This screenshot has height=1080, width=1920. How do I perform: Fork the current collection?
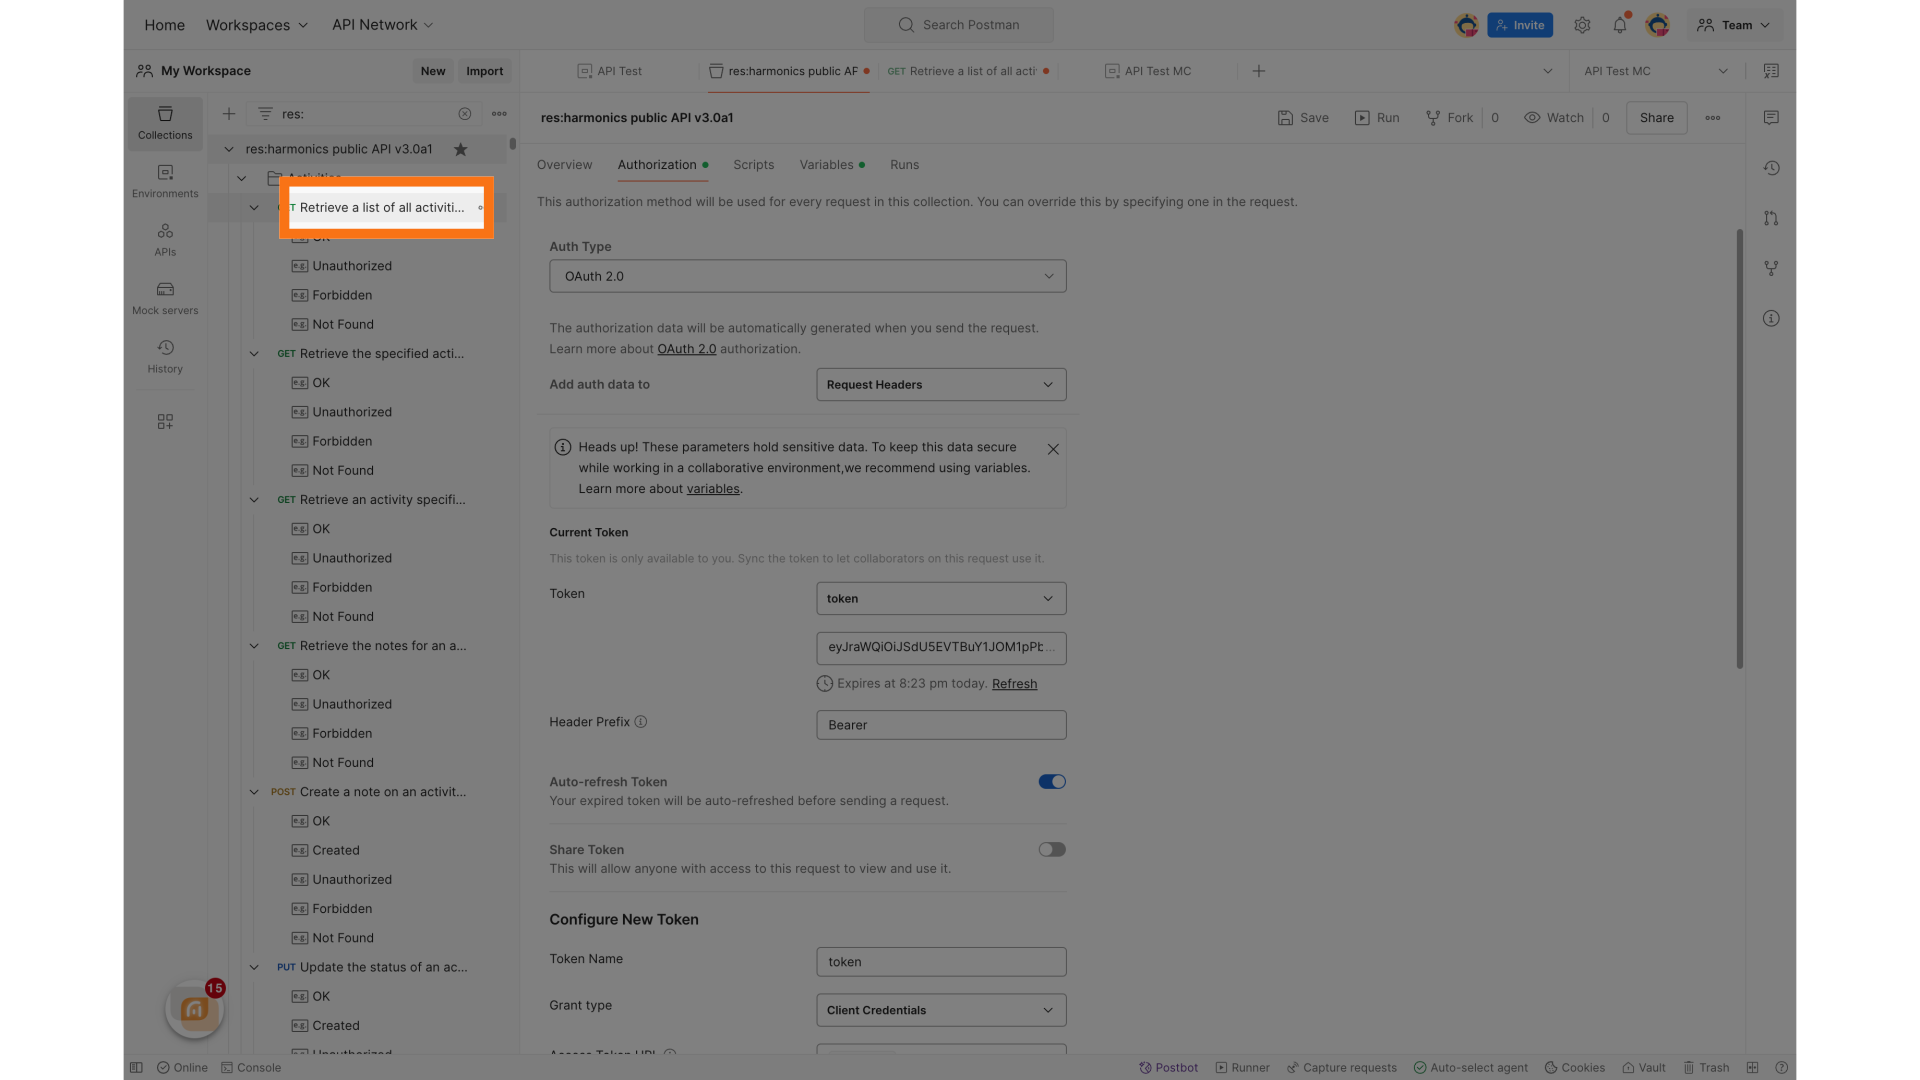point(1448,117)
